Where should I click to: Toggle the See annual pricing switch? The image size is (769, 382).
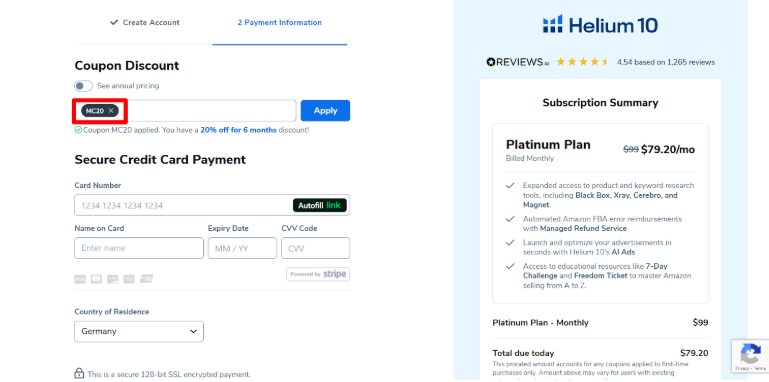(x=83, y=86)
